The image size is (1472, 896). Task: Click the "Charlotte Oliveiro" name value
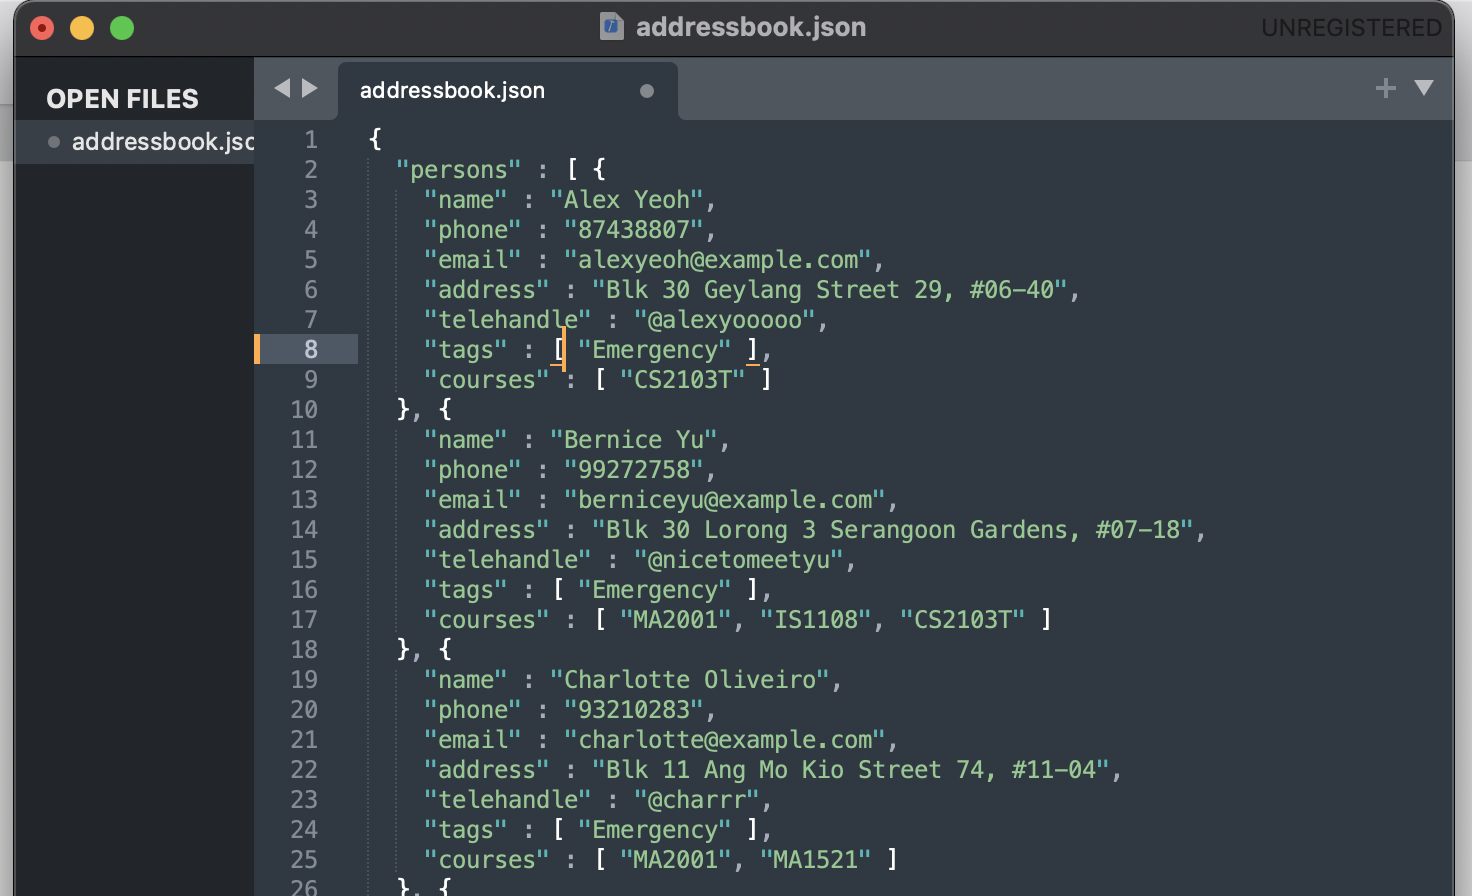(x=690, y=679)
